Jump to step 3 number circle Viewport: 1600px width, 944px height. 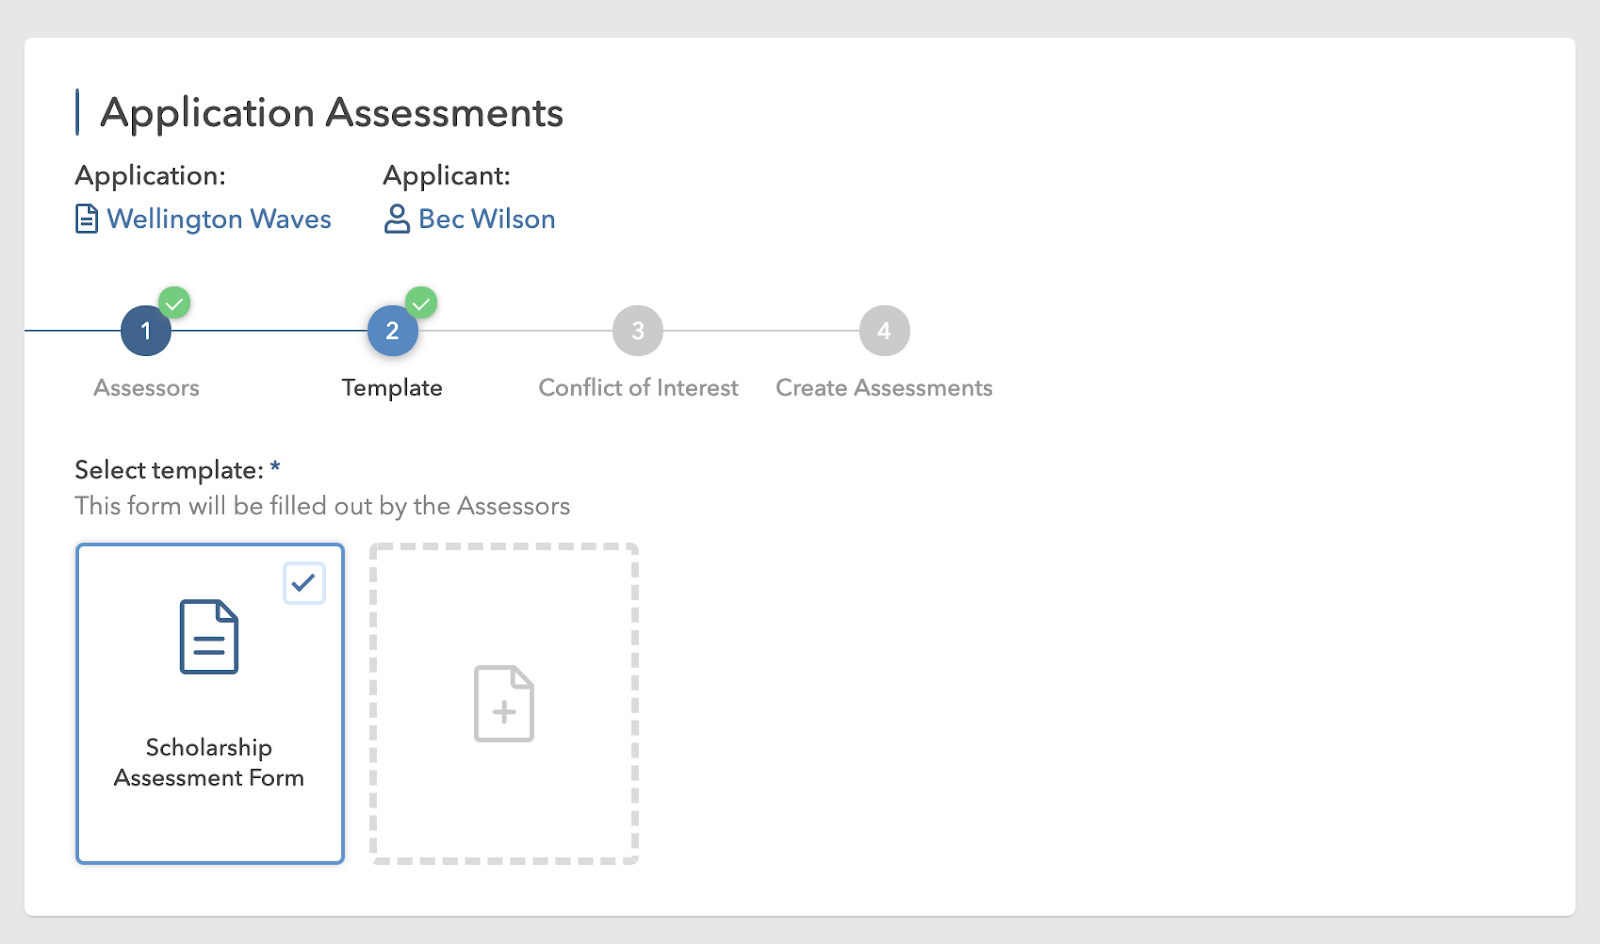pos(638,331)
